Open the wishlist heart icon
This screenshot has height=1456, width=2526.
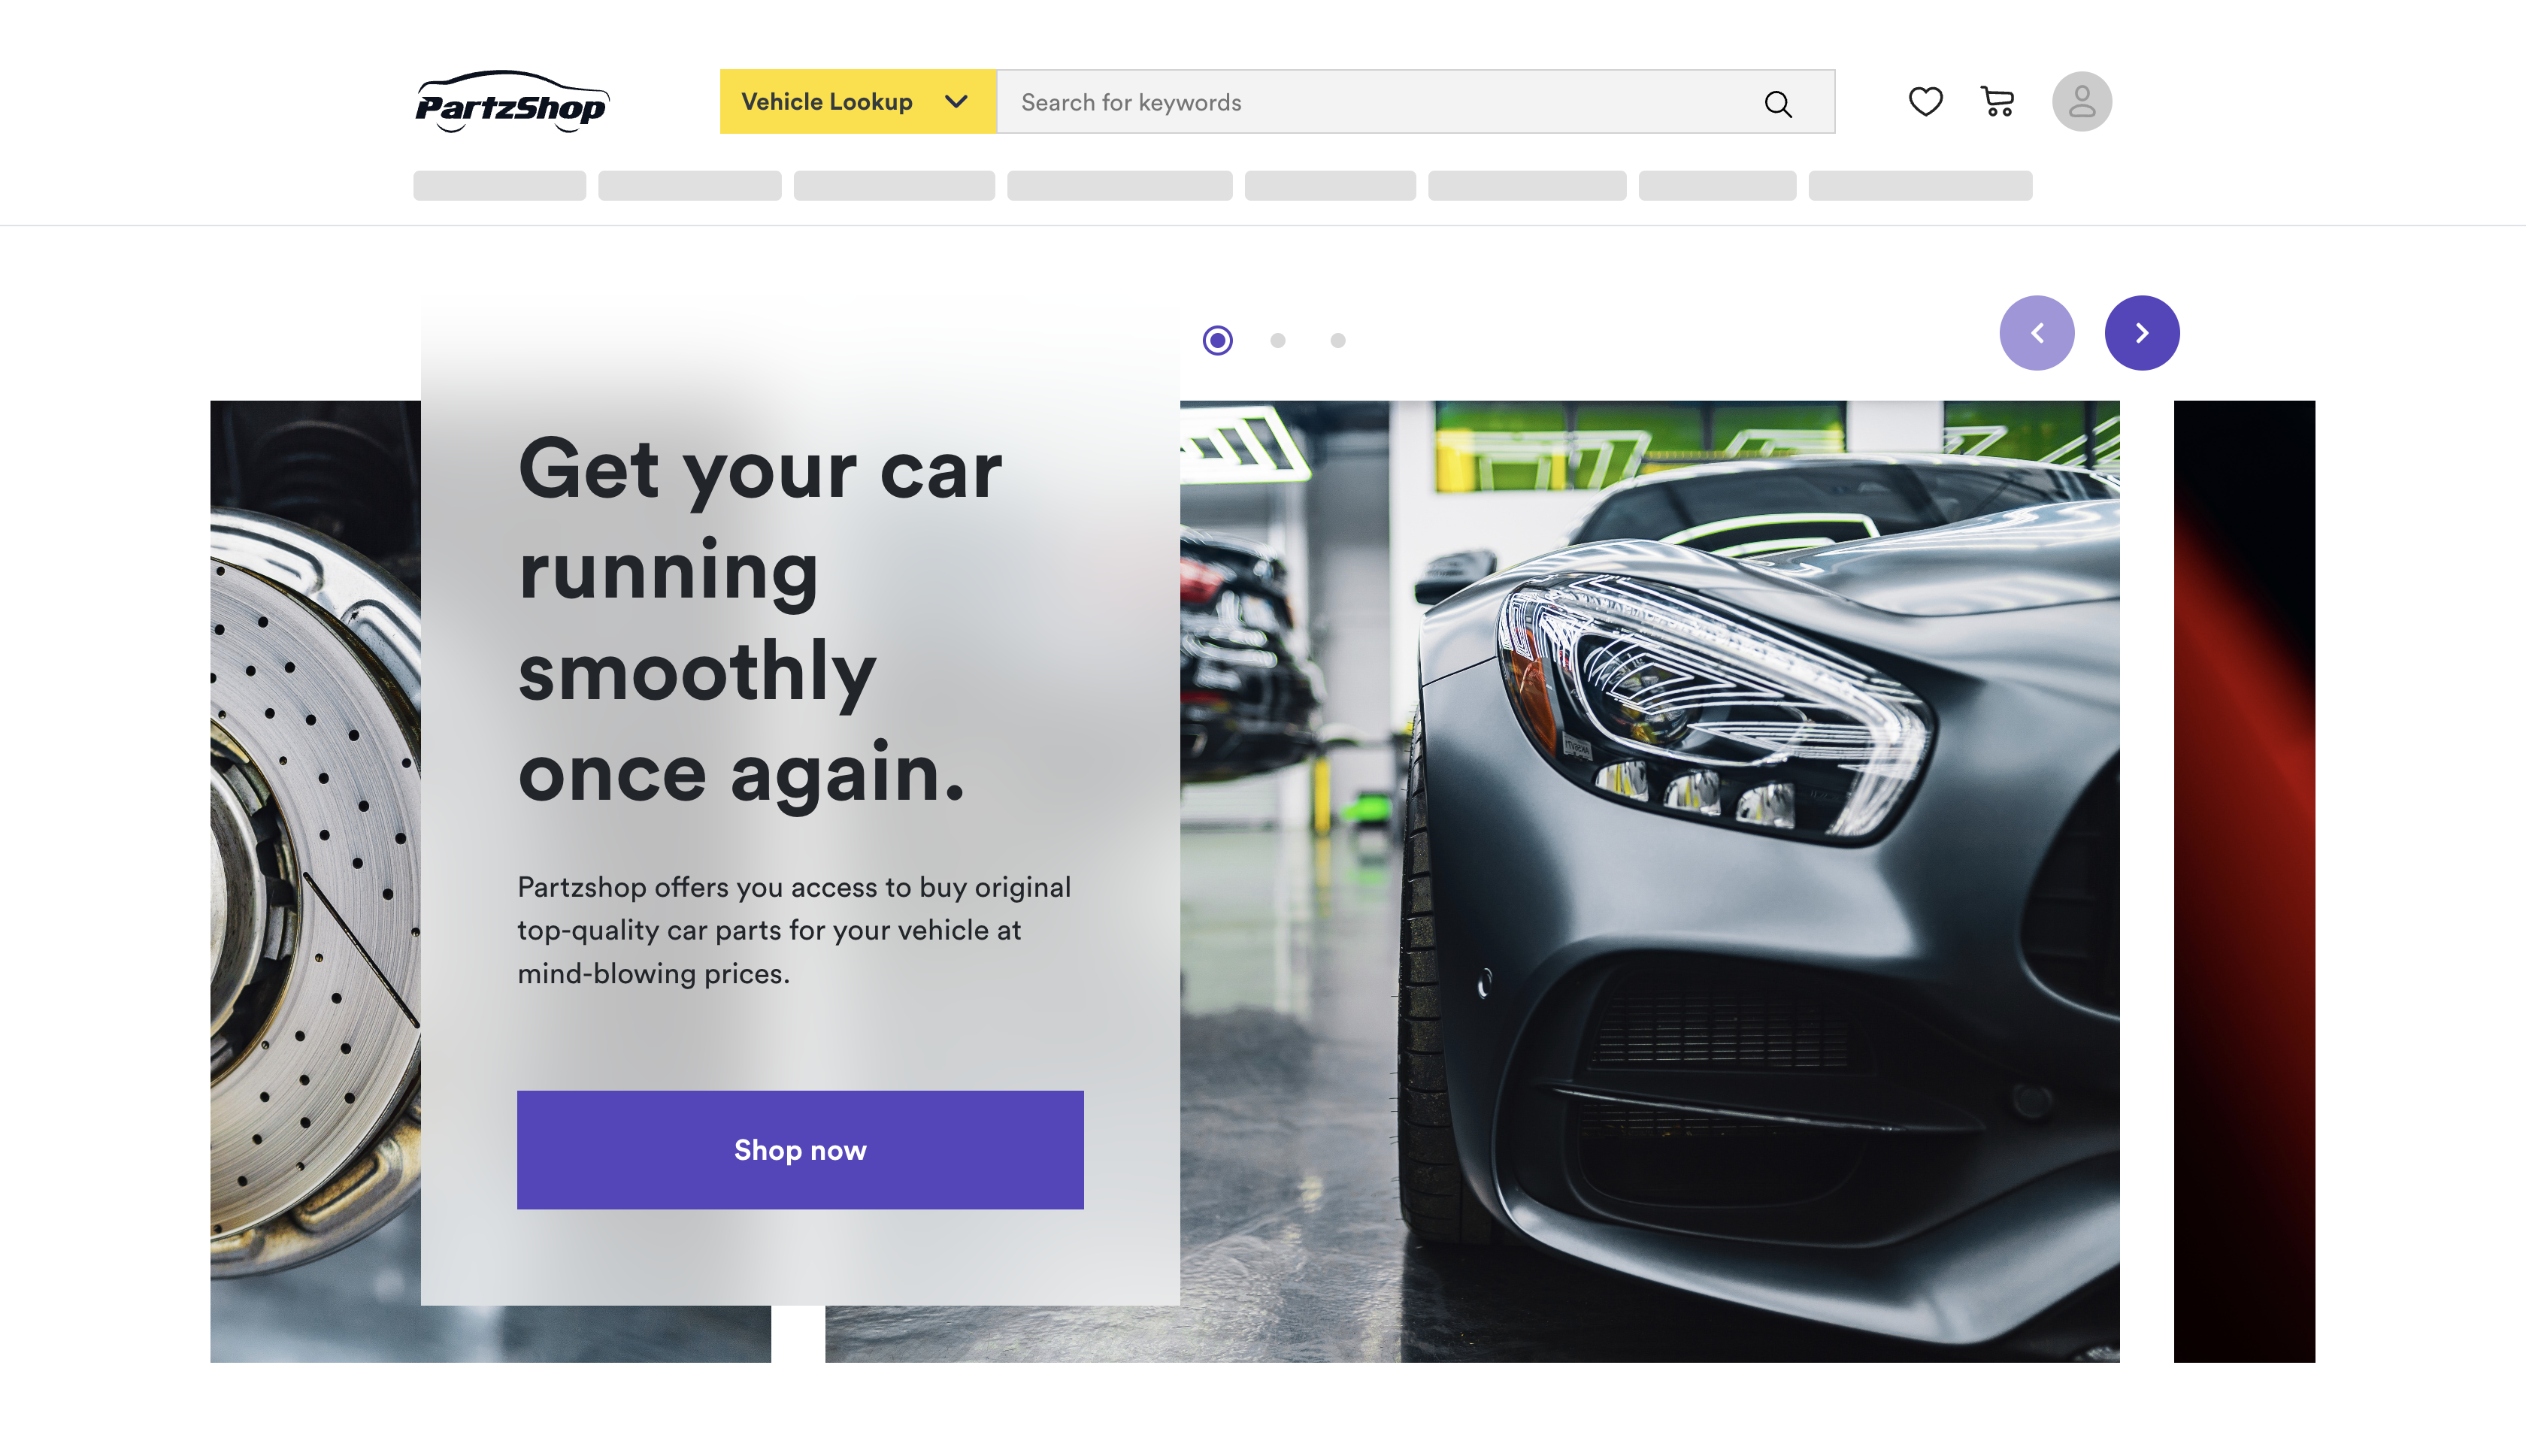(x=1925, y=102)
